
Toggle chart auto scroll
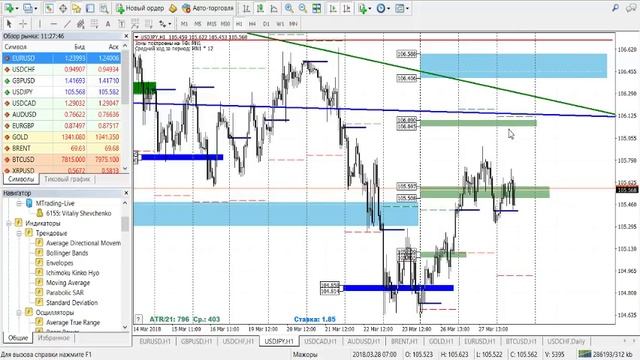[x=333, y=8]
